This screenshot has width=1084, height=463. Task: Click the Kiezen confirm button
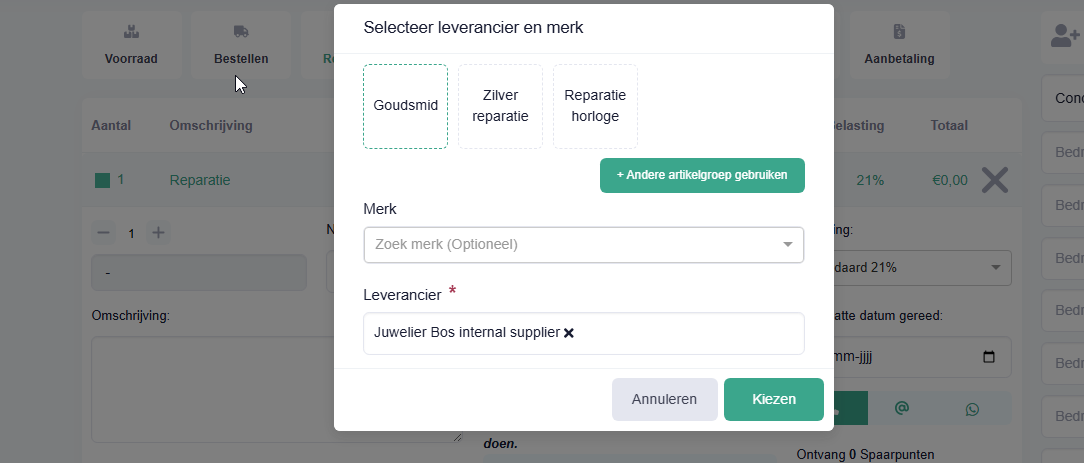pos(774,399)
